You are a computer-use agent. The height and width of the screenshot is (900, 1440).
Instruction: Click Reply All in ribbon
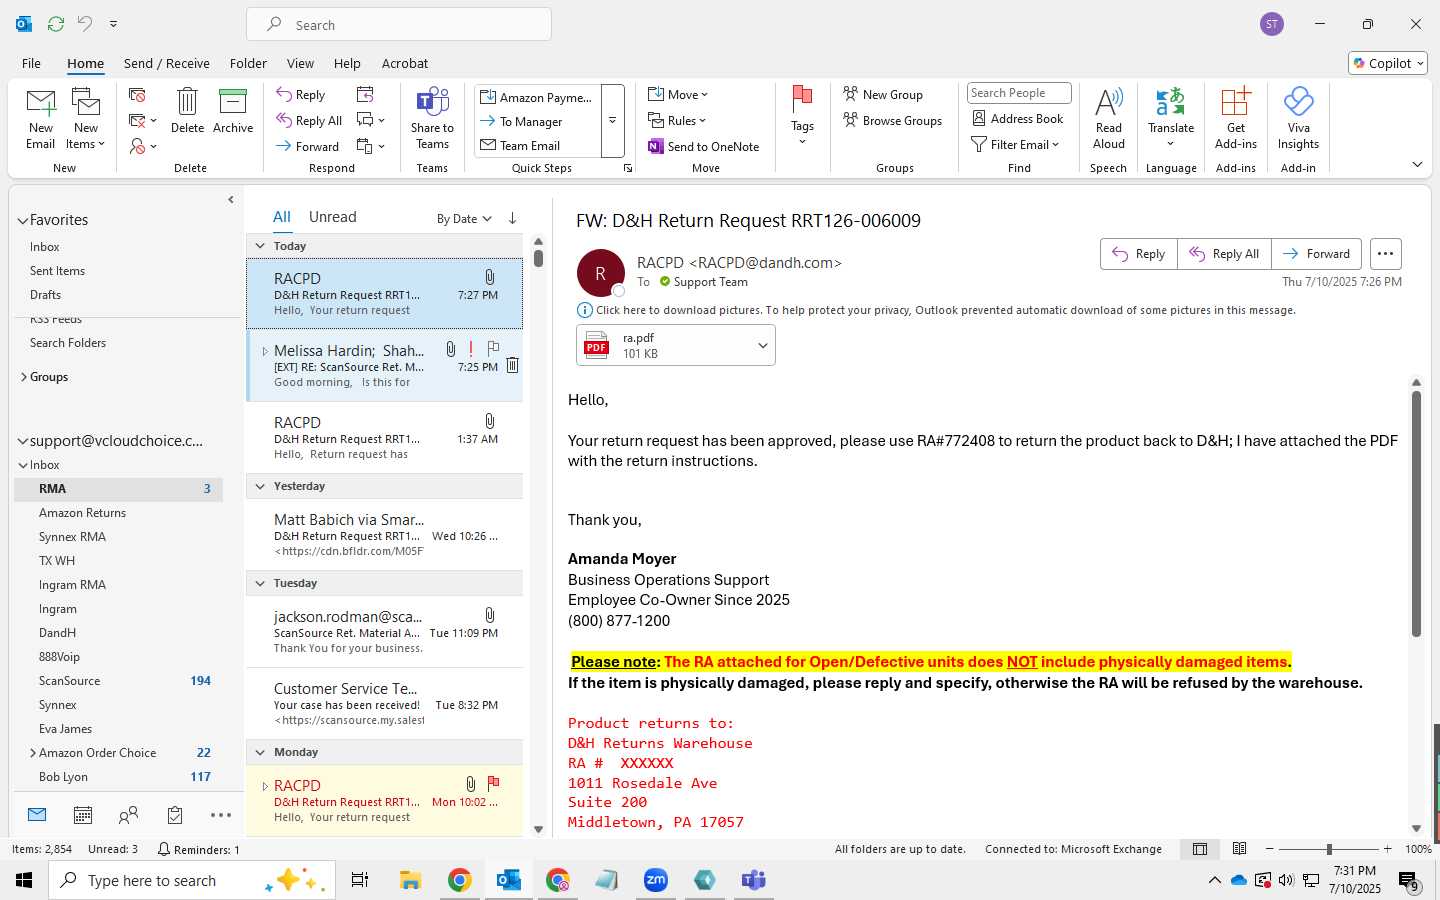[310, 120]
